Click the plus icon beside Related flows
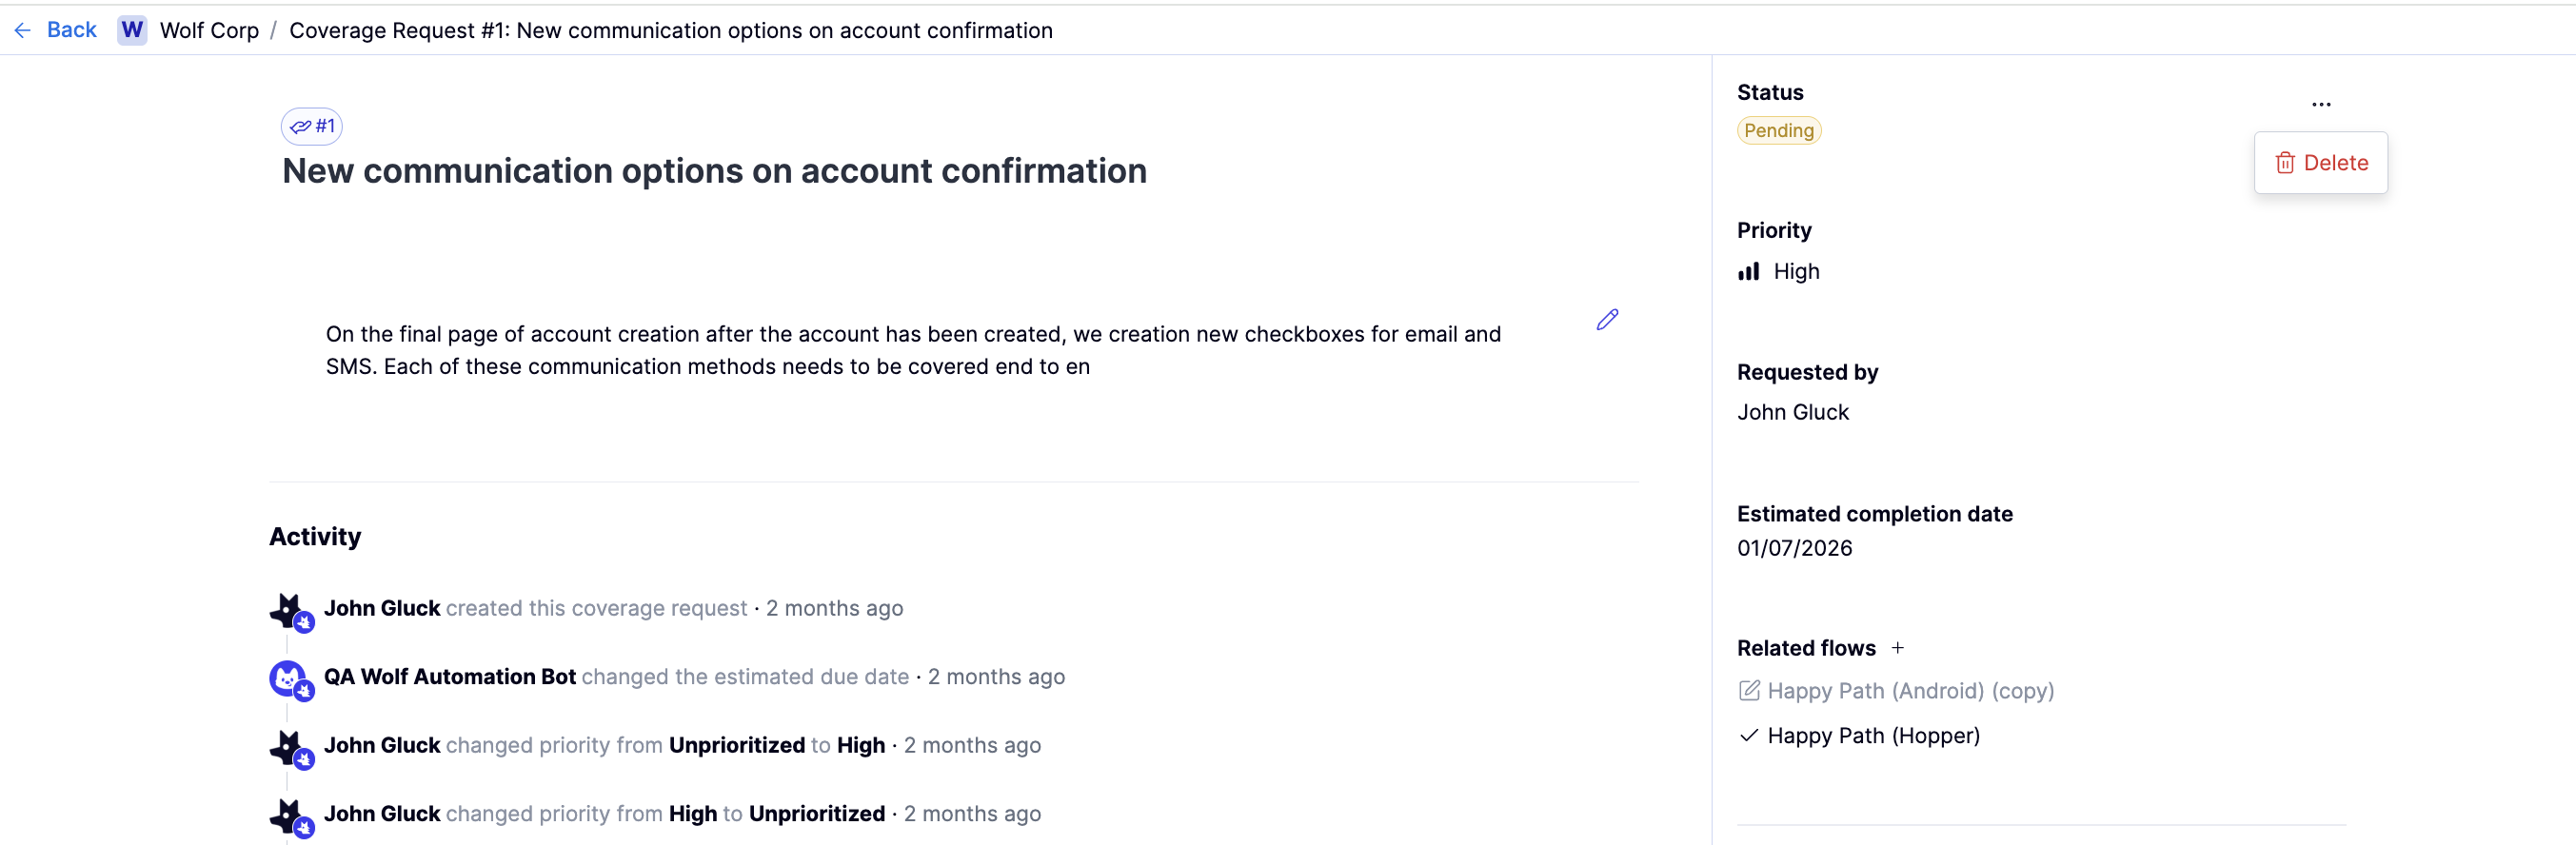 [1897, 648]
